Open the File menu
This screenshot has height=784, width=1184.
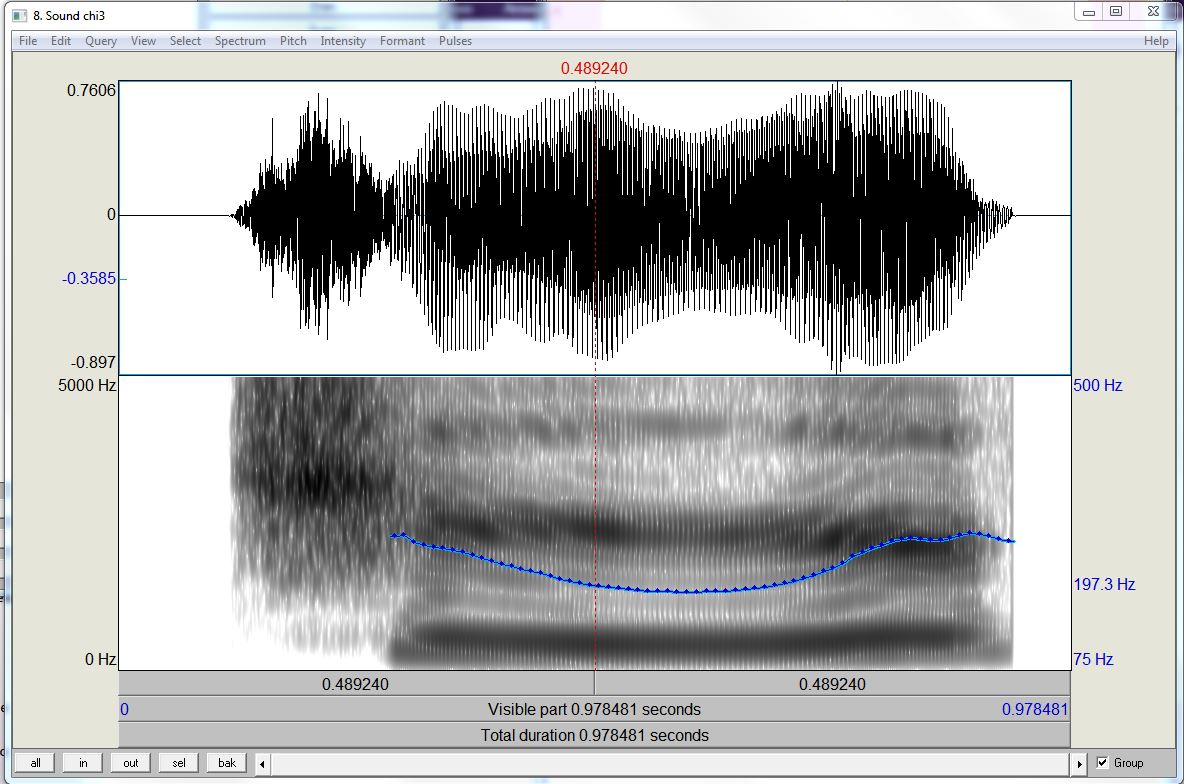(28, 41)
